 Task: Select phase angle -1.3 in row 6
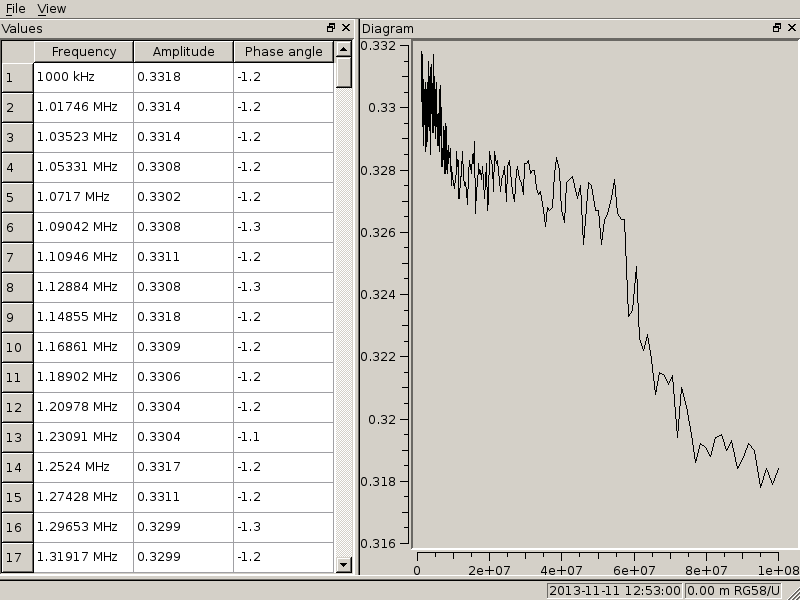click(283, 228)
